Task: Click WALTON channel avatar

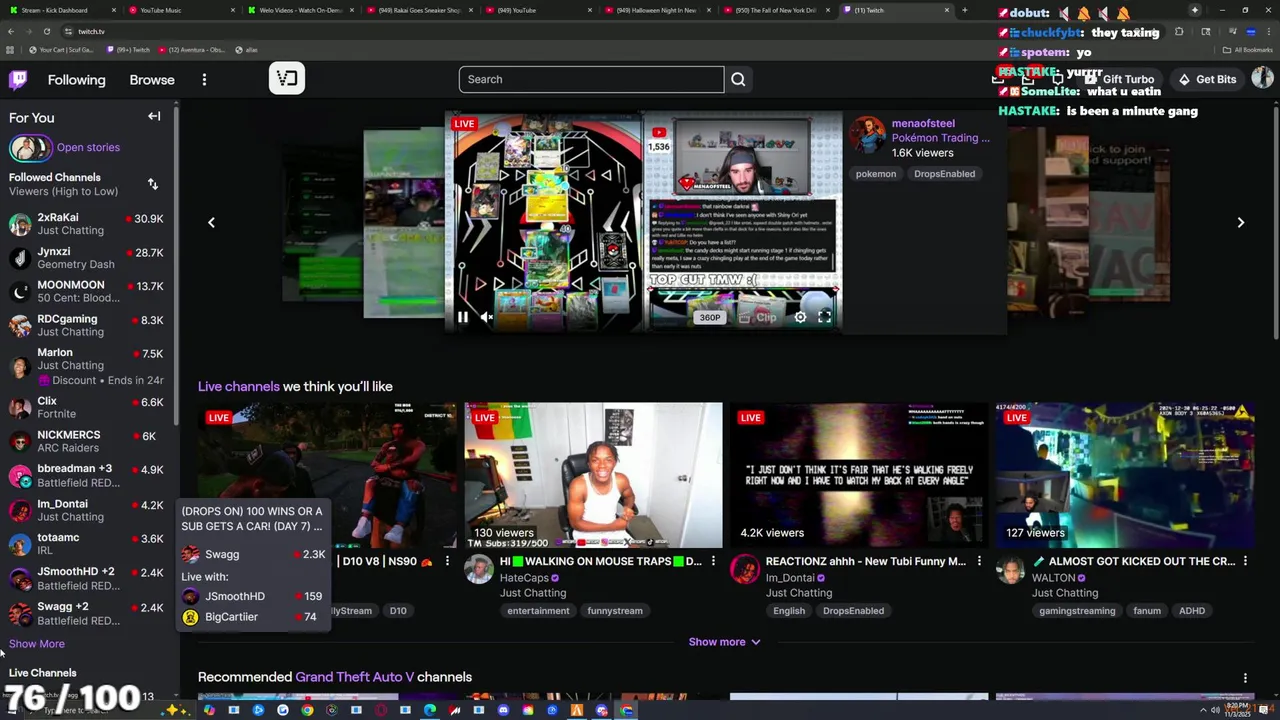Action: point(1010,569)
